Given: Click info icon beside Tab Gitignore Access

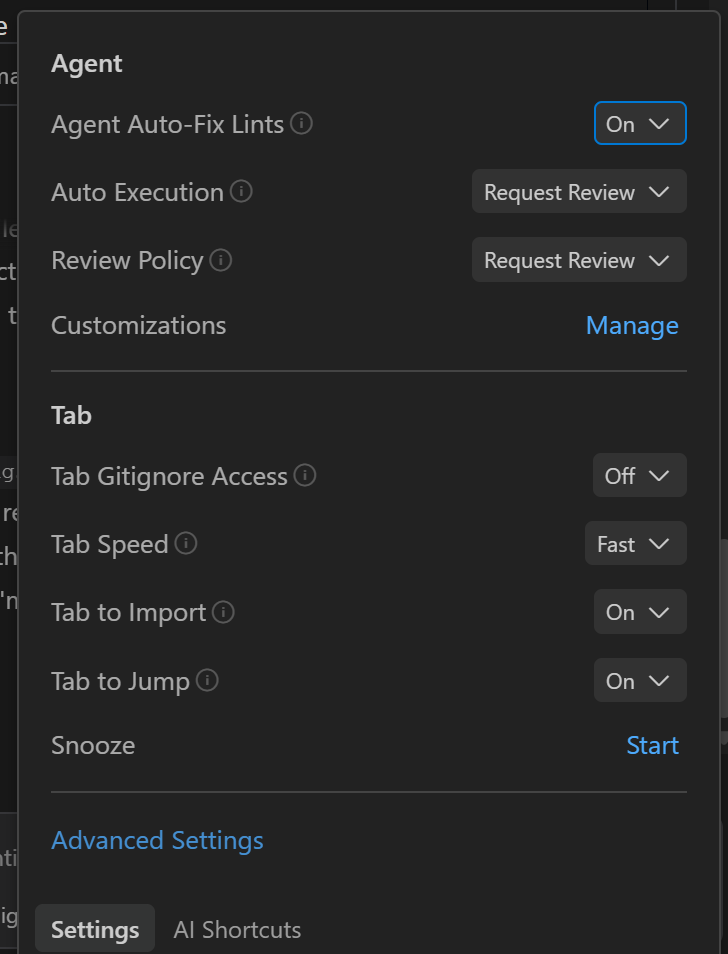Looking at the screenshot, I should pyautogui.click(x=305, y=476).
